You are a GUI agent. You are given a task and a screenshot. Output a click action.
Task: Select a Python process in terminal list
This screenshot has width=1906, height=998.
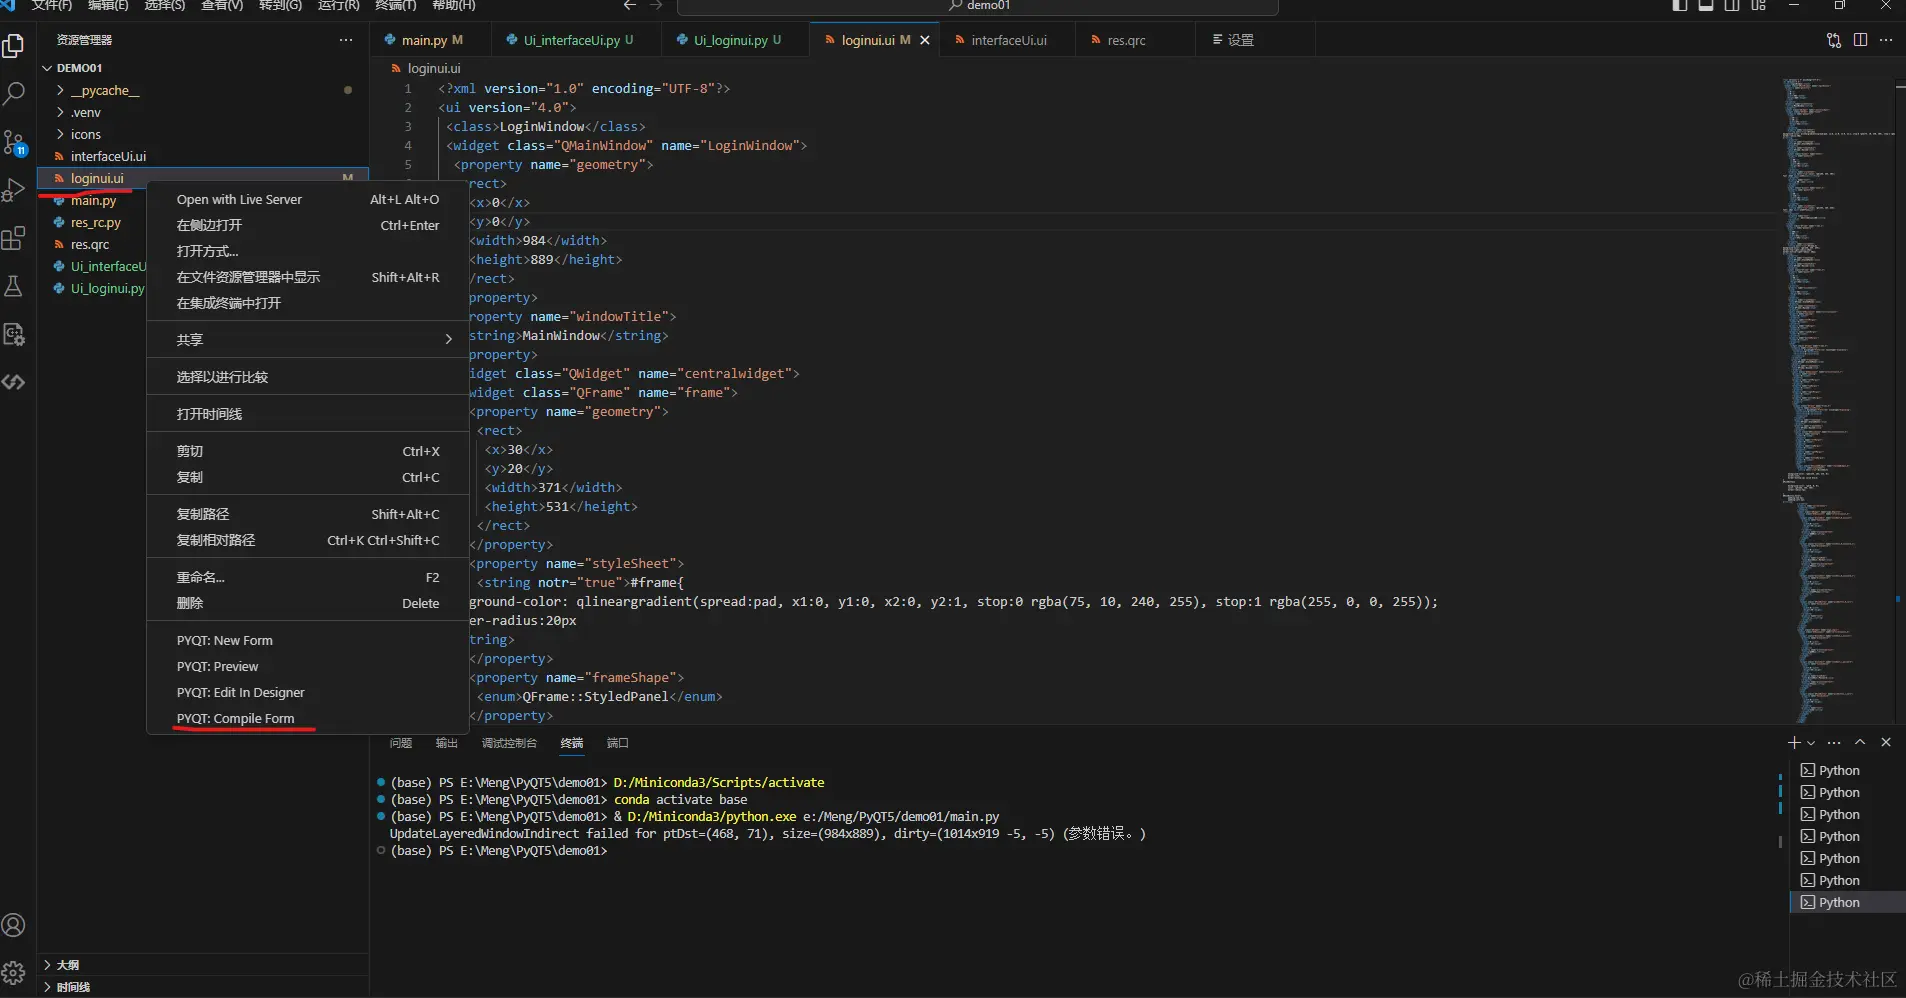point(1836,770)
